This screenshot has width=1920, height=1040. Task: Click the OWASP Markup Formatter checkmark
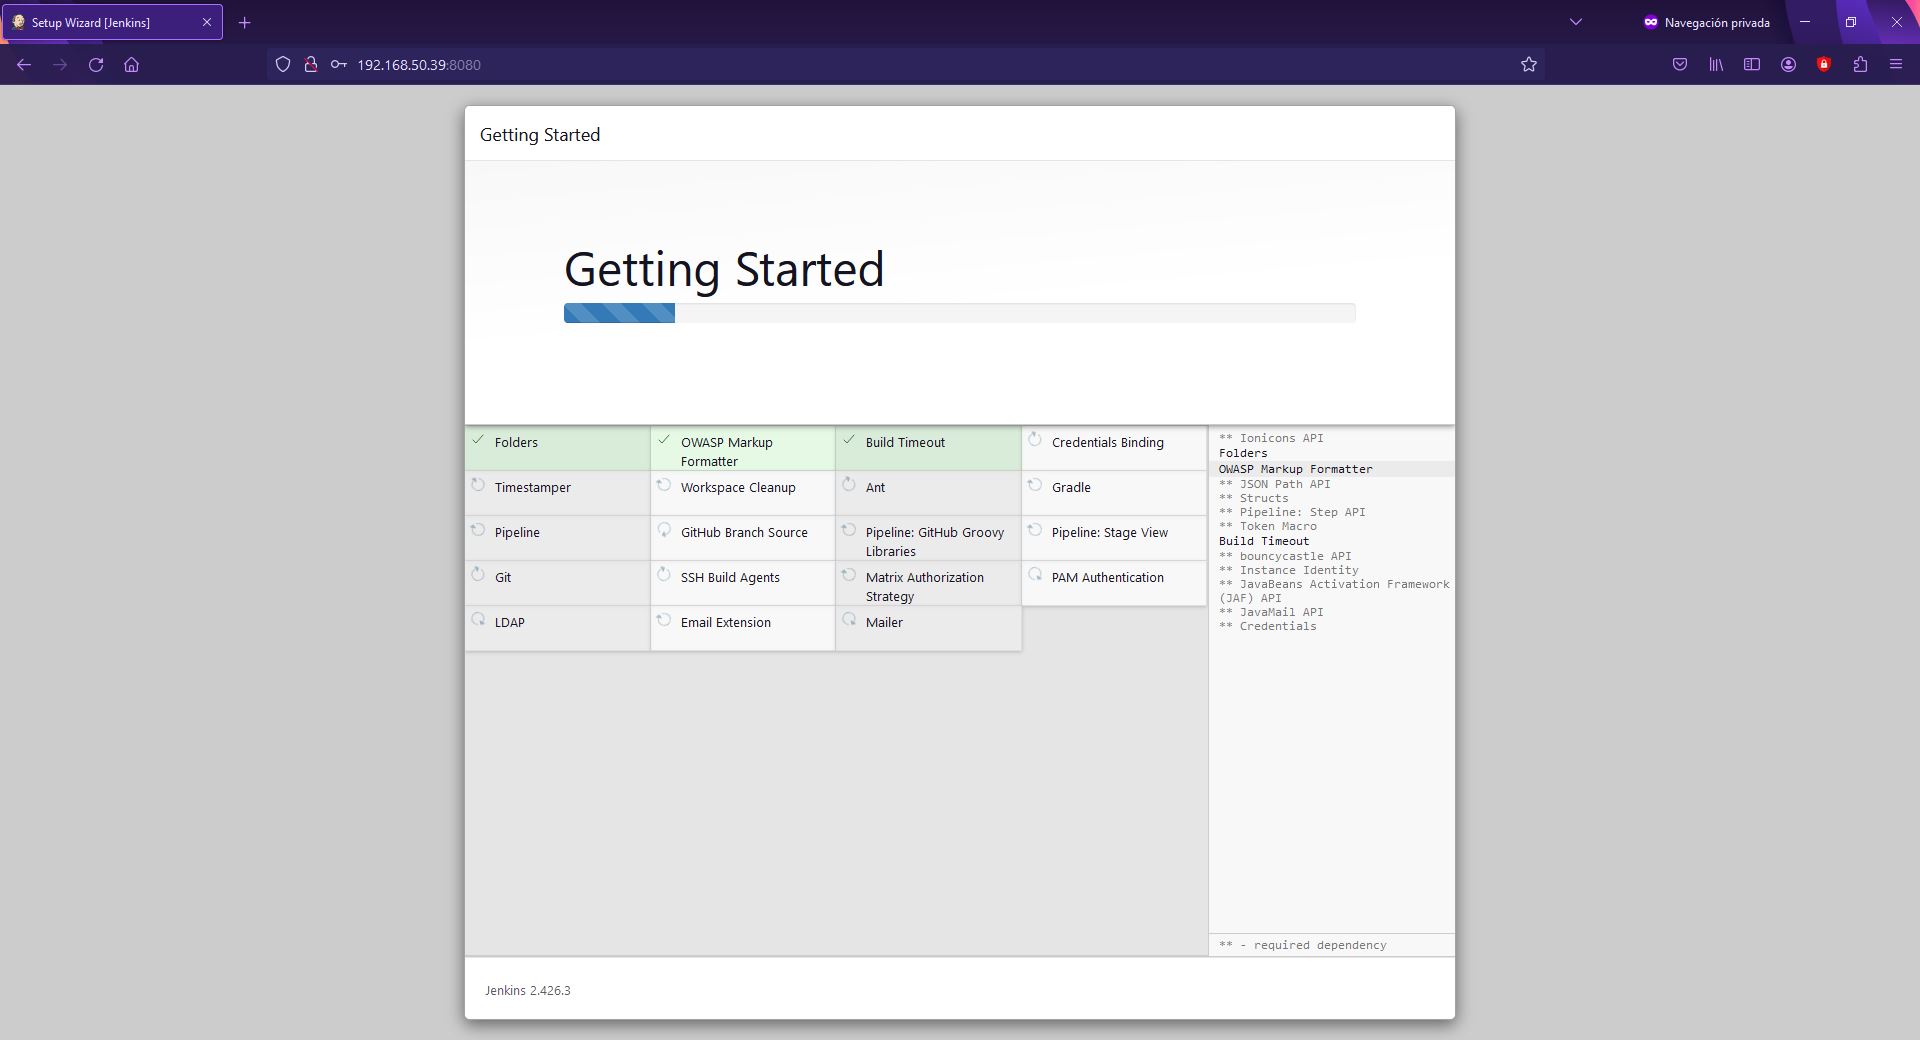[664, 440]
